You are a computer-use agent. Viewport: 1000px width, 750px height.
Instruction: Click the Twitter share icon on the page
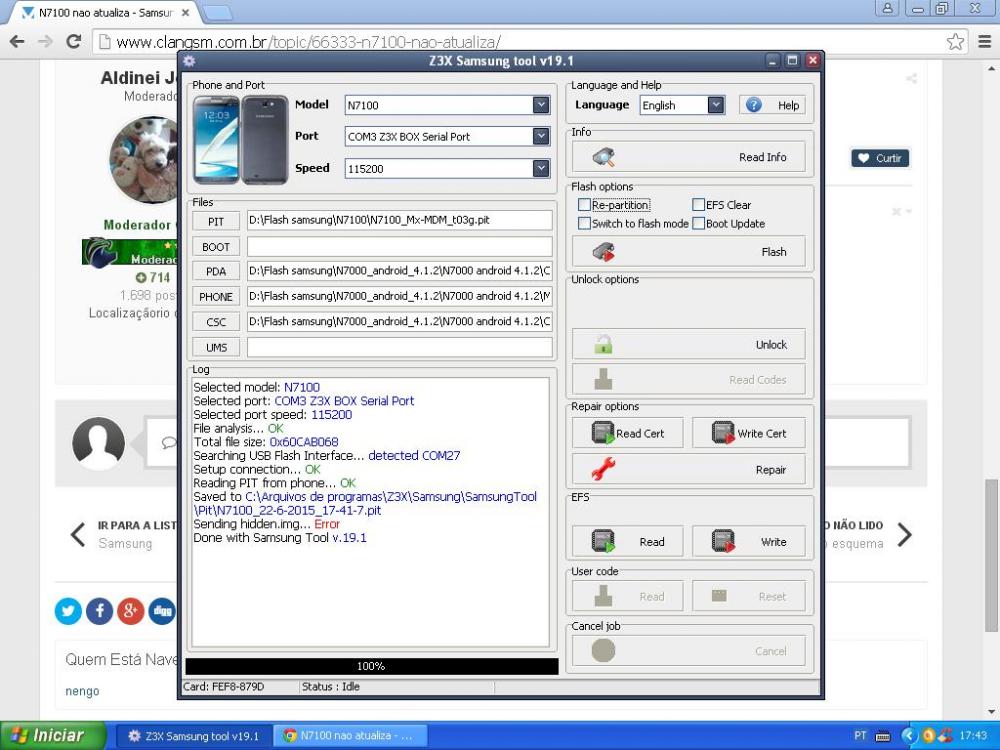point(68,611)
